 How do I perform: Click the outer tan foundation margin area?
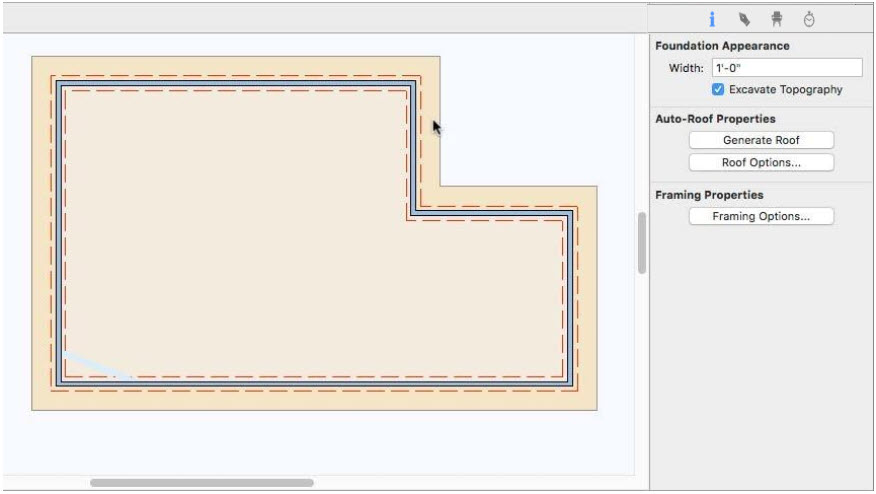(41, 235)
